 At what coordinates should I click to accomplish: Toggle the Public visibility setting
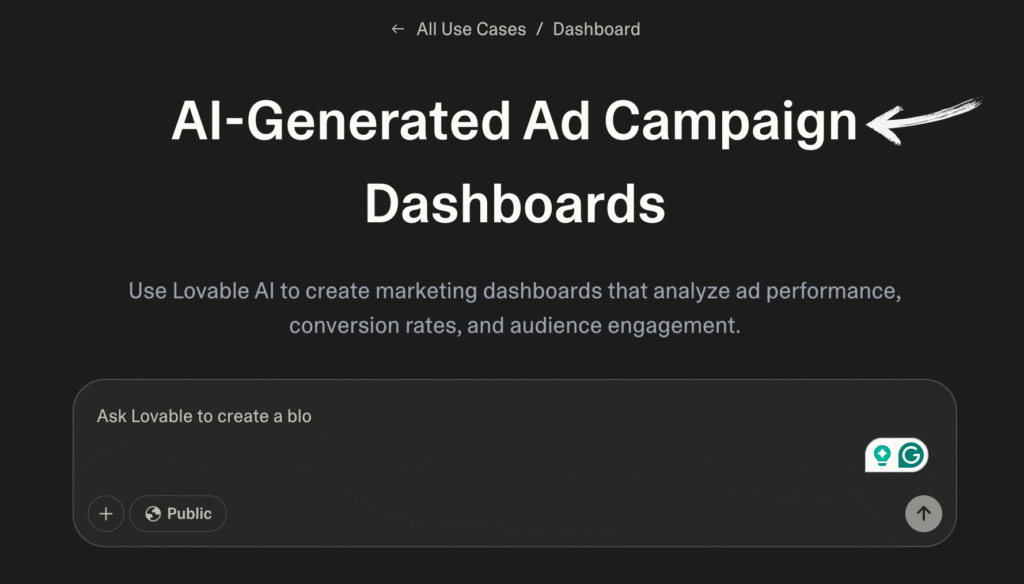pyautogui.click(x=178, y=513)
